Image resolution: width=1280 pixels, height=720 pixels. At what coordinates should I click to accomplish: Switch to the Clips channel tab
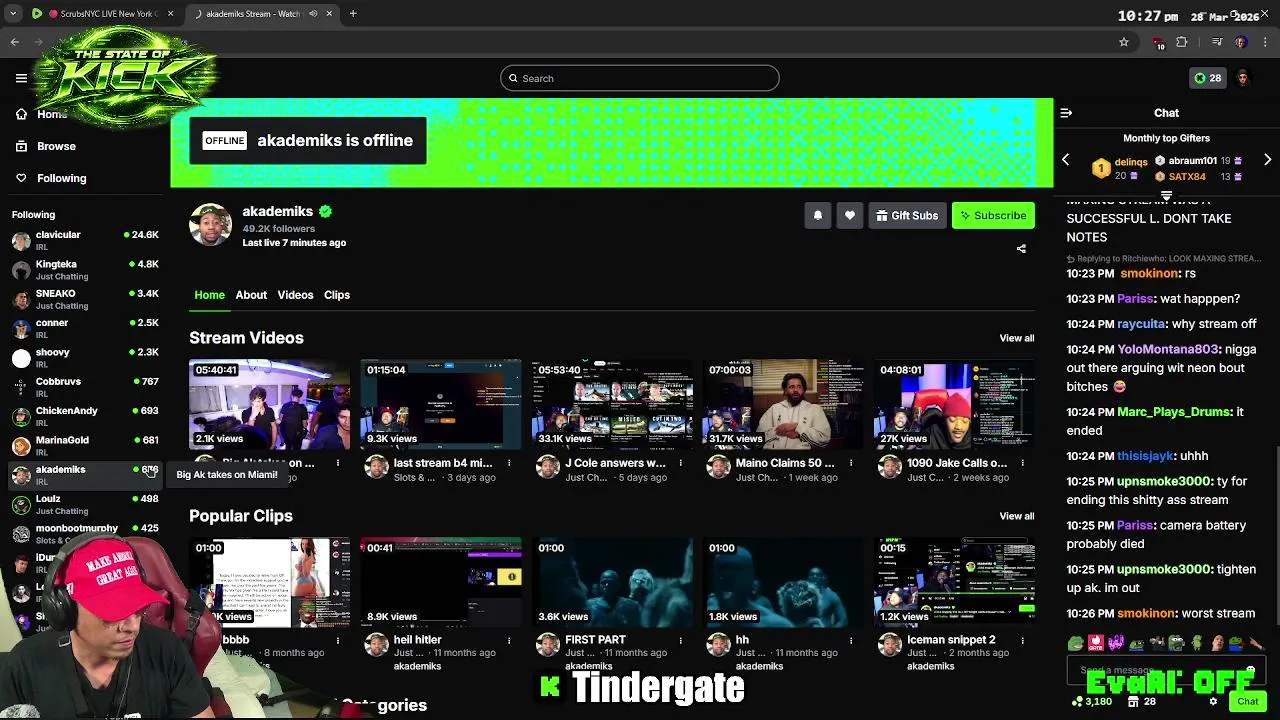coord(337,295)
